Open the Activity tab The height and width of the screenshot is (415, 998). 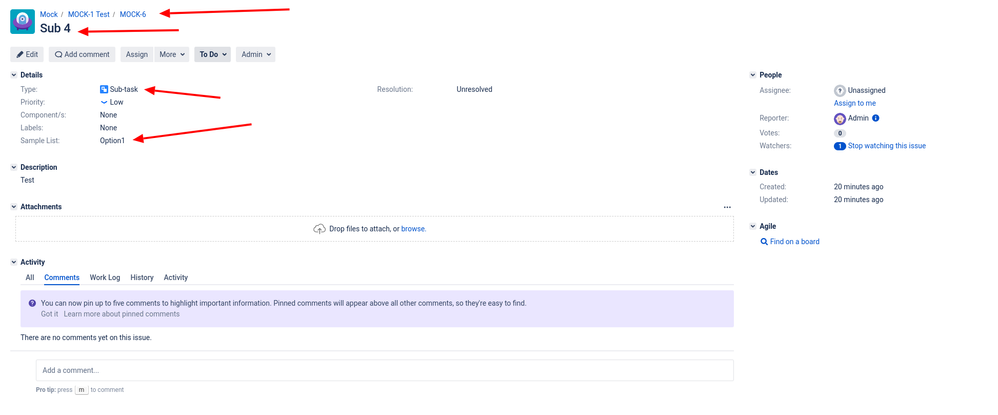[x=176, y=278]
